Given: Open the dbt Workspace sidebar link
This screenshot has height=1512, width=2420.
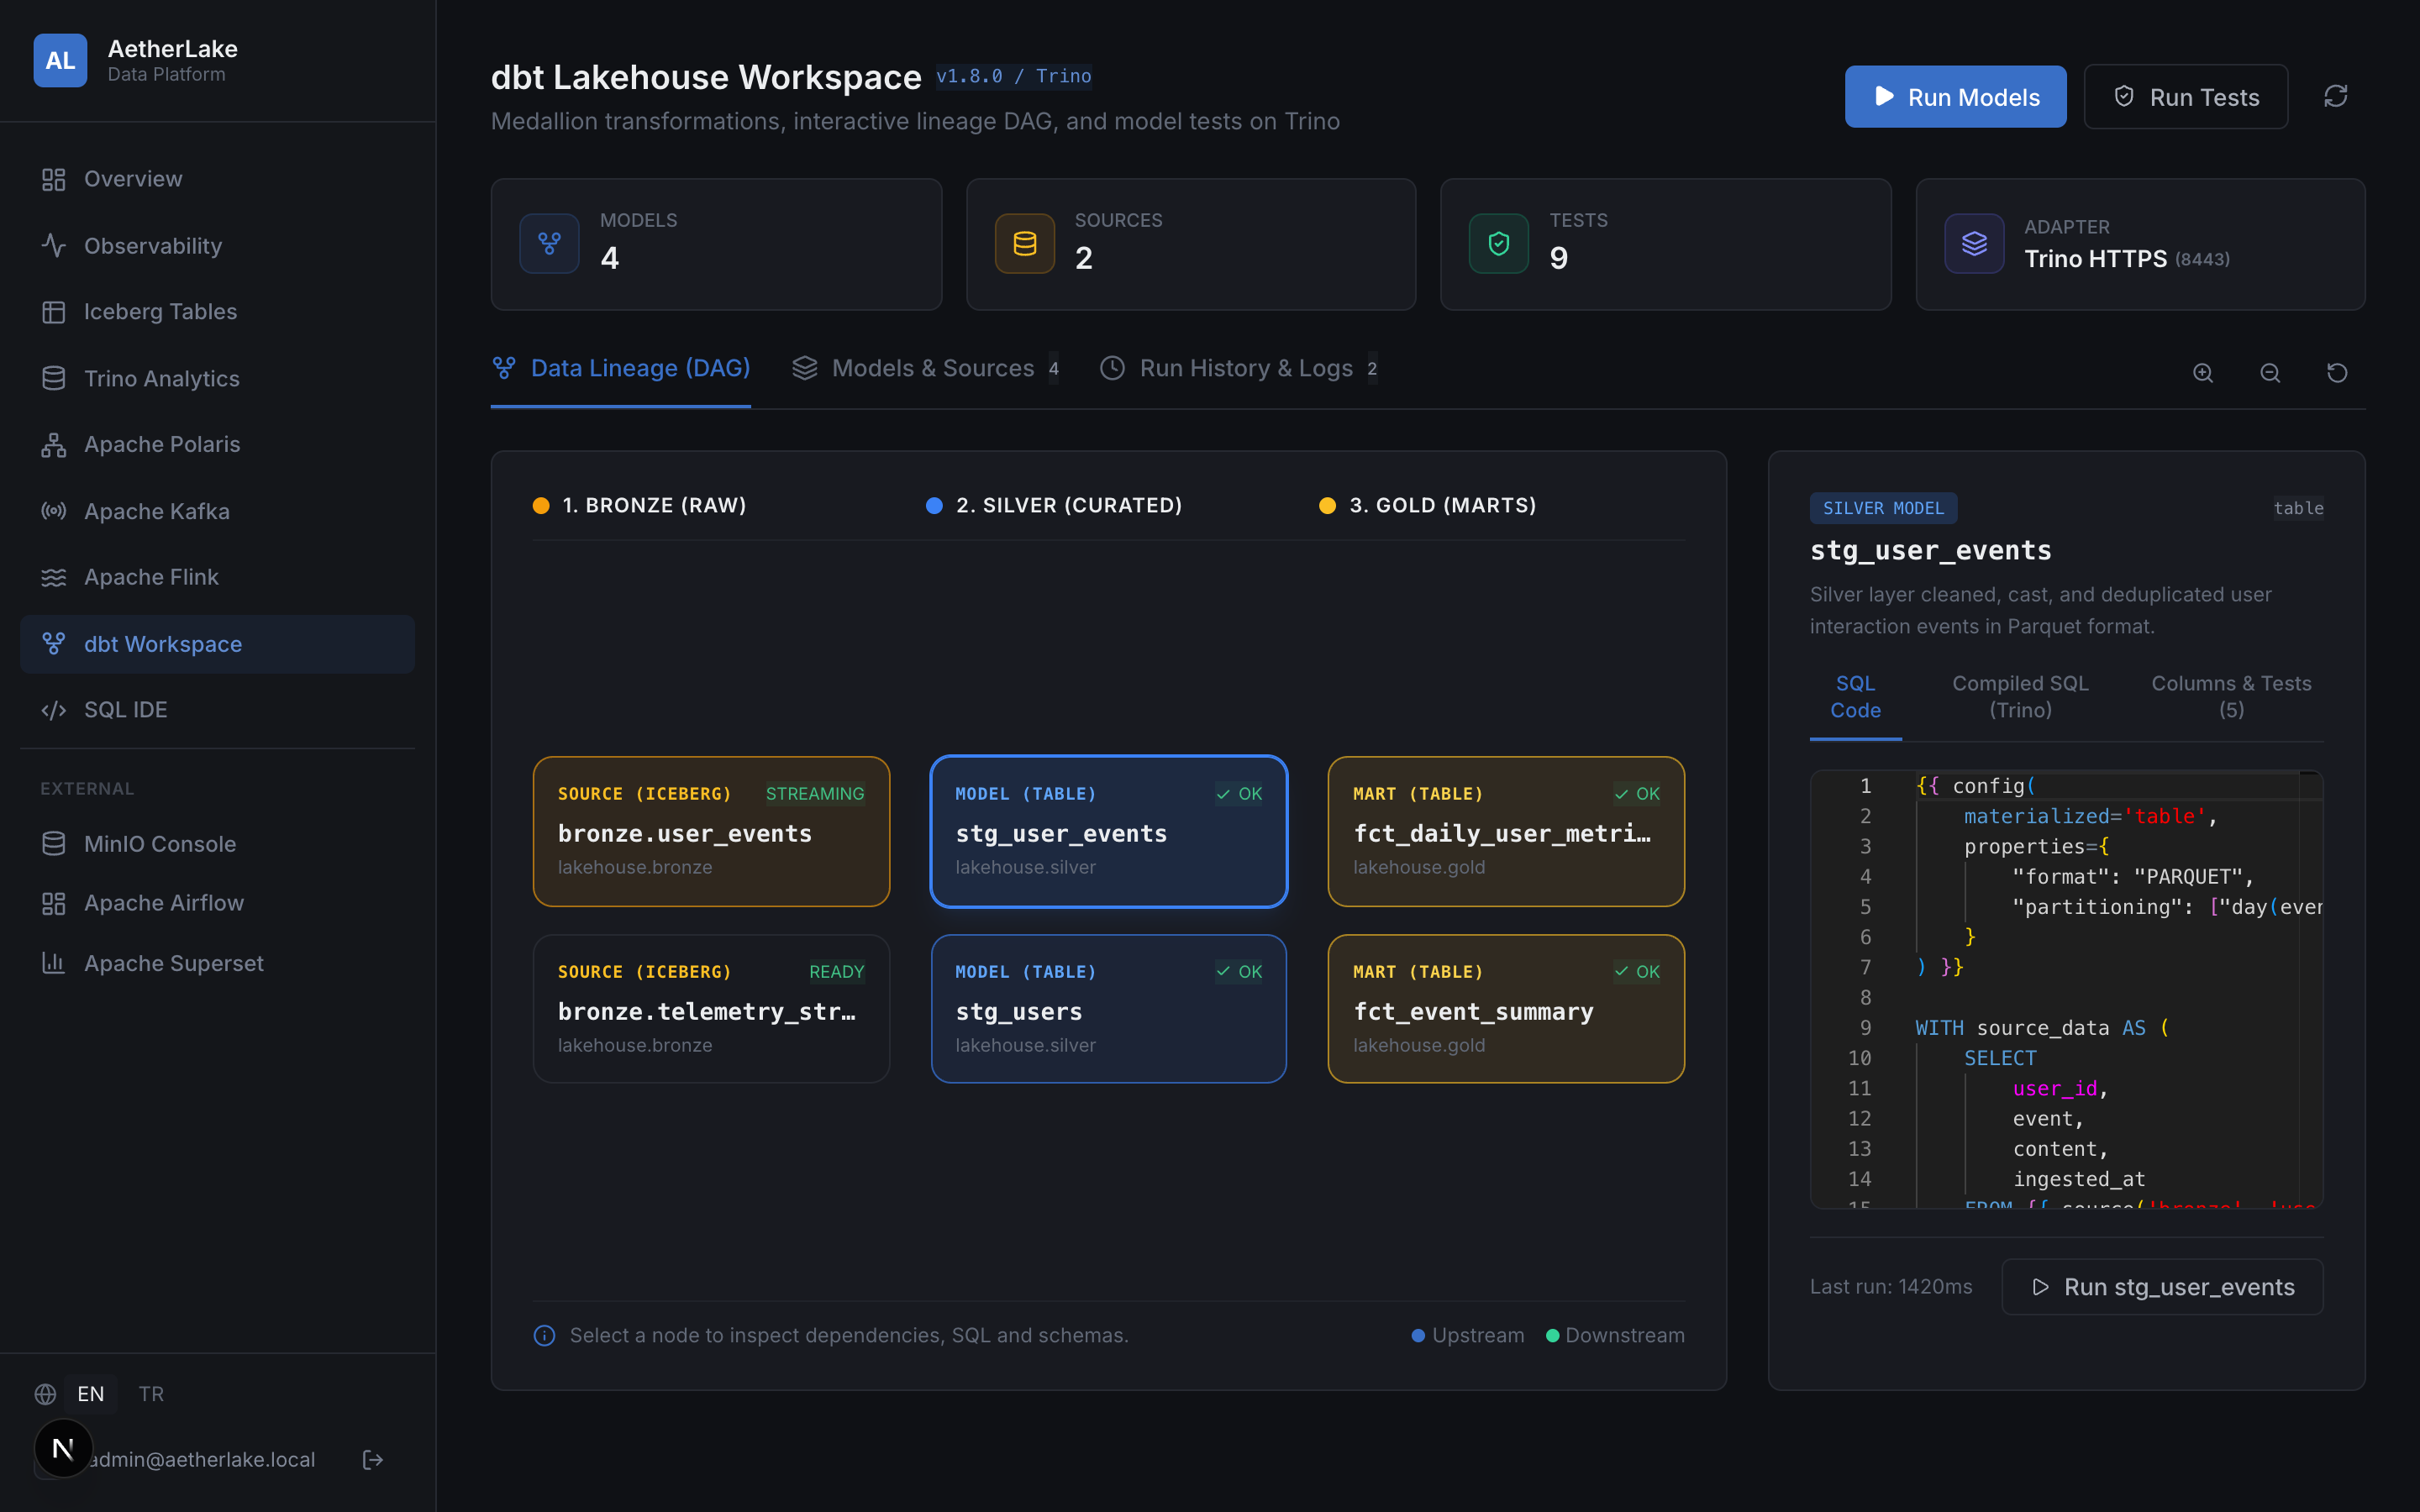Looking at the screenshot, I should [x=217, y=644].
